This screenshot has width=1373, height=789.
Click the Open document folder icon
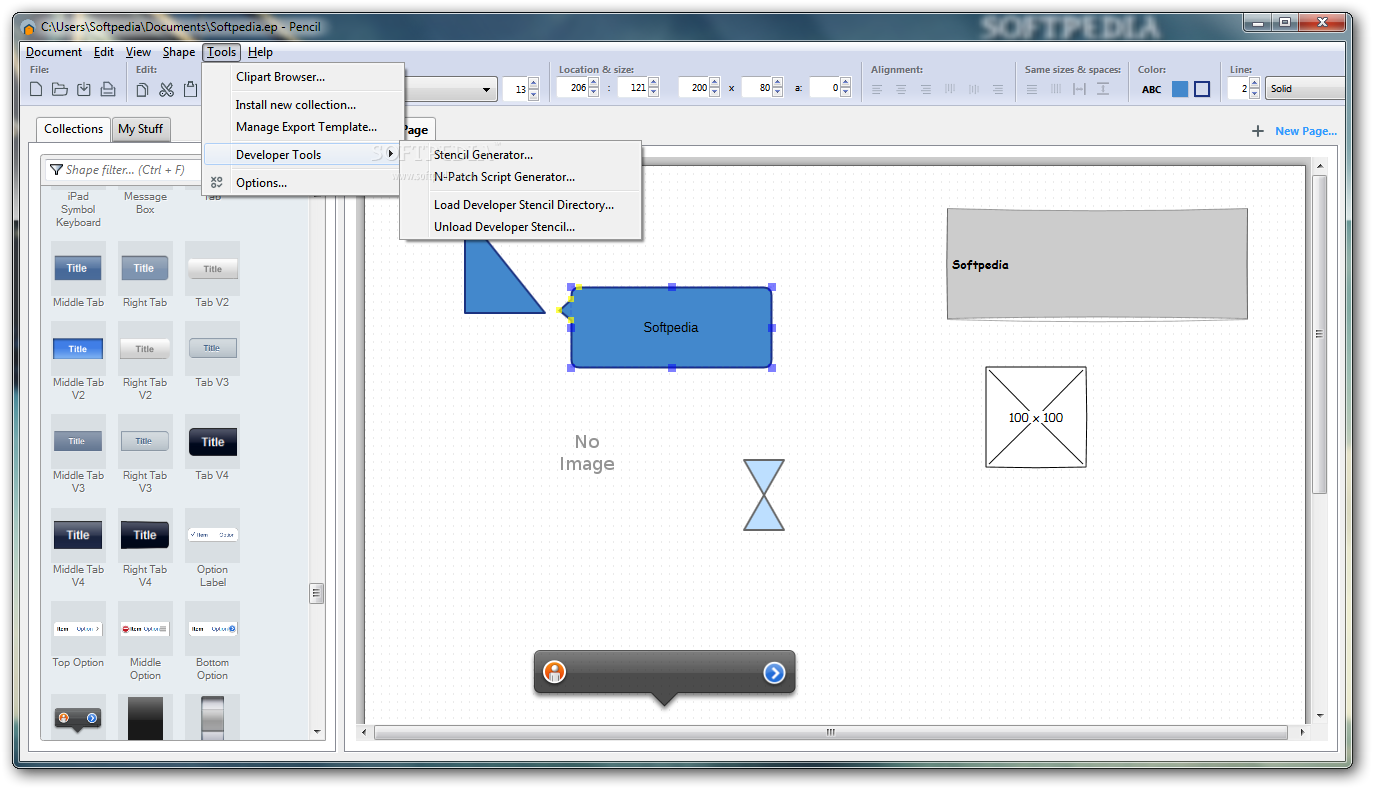(x=60, y=89)
